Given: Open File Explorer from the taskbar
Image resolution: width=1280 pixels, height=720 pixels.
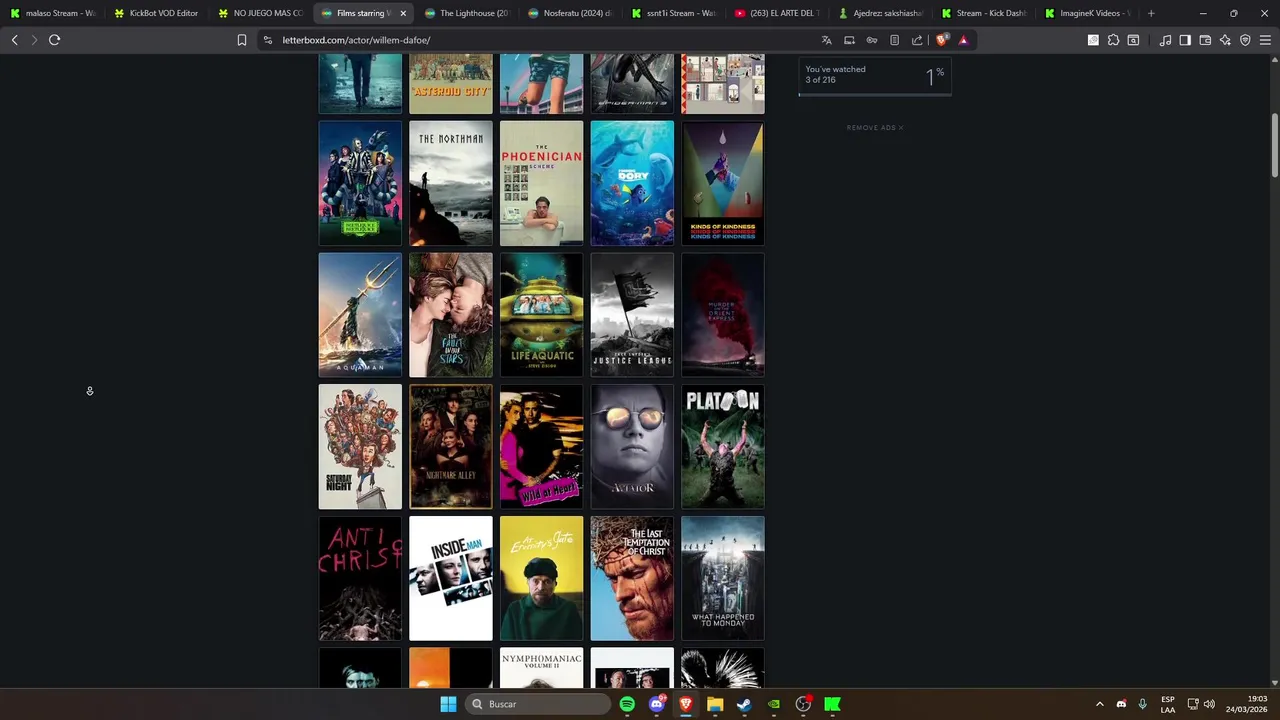Looking at the screenshot, I should pyautogui.click(x=715, y=704).
